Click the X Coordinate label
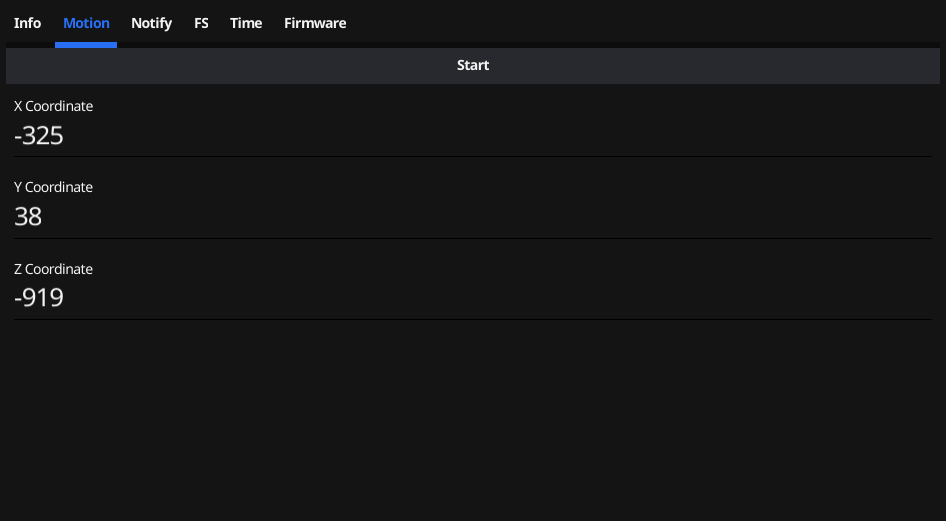 point(54,106)
